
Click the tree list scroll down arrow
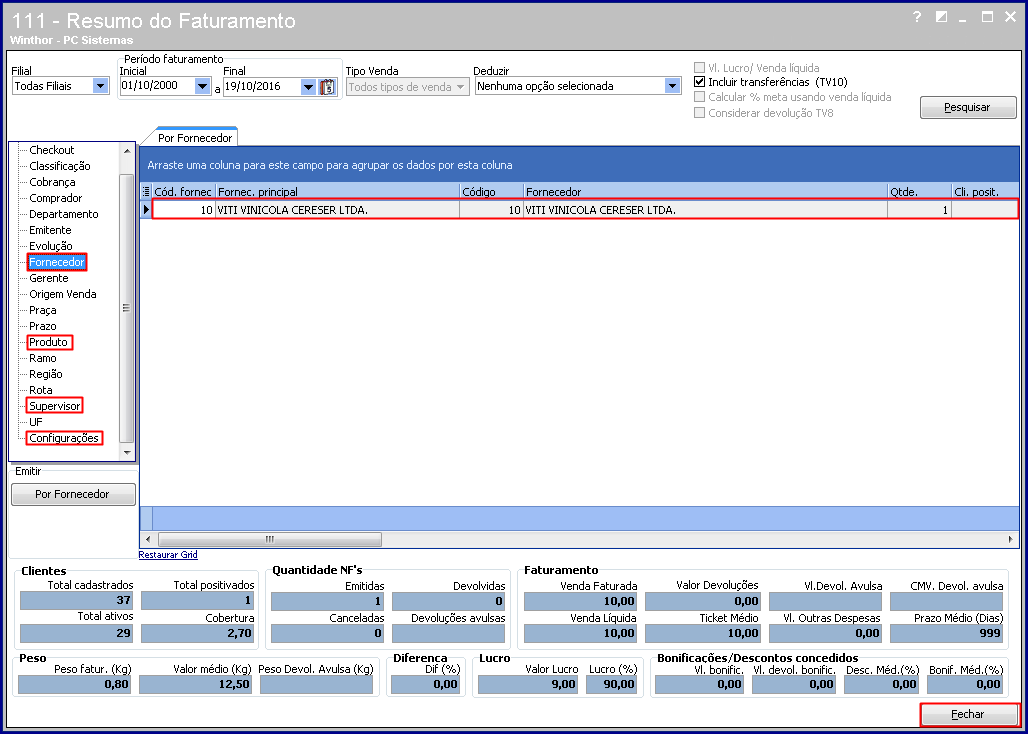(127, 453)
